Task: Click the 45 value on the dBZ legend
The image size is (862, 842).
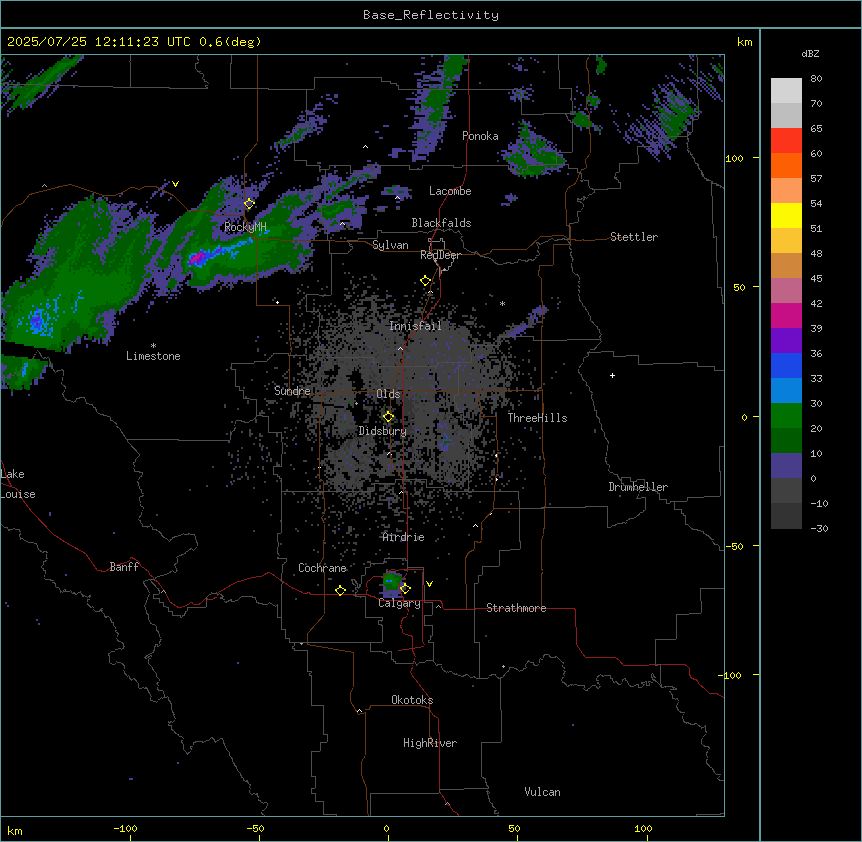Action: click(x=816, y=279)
